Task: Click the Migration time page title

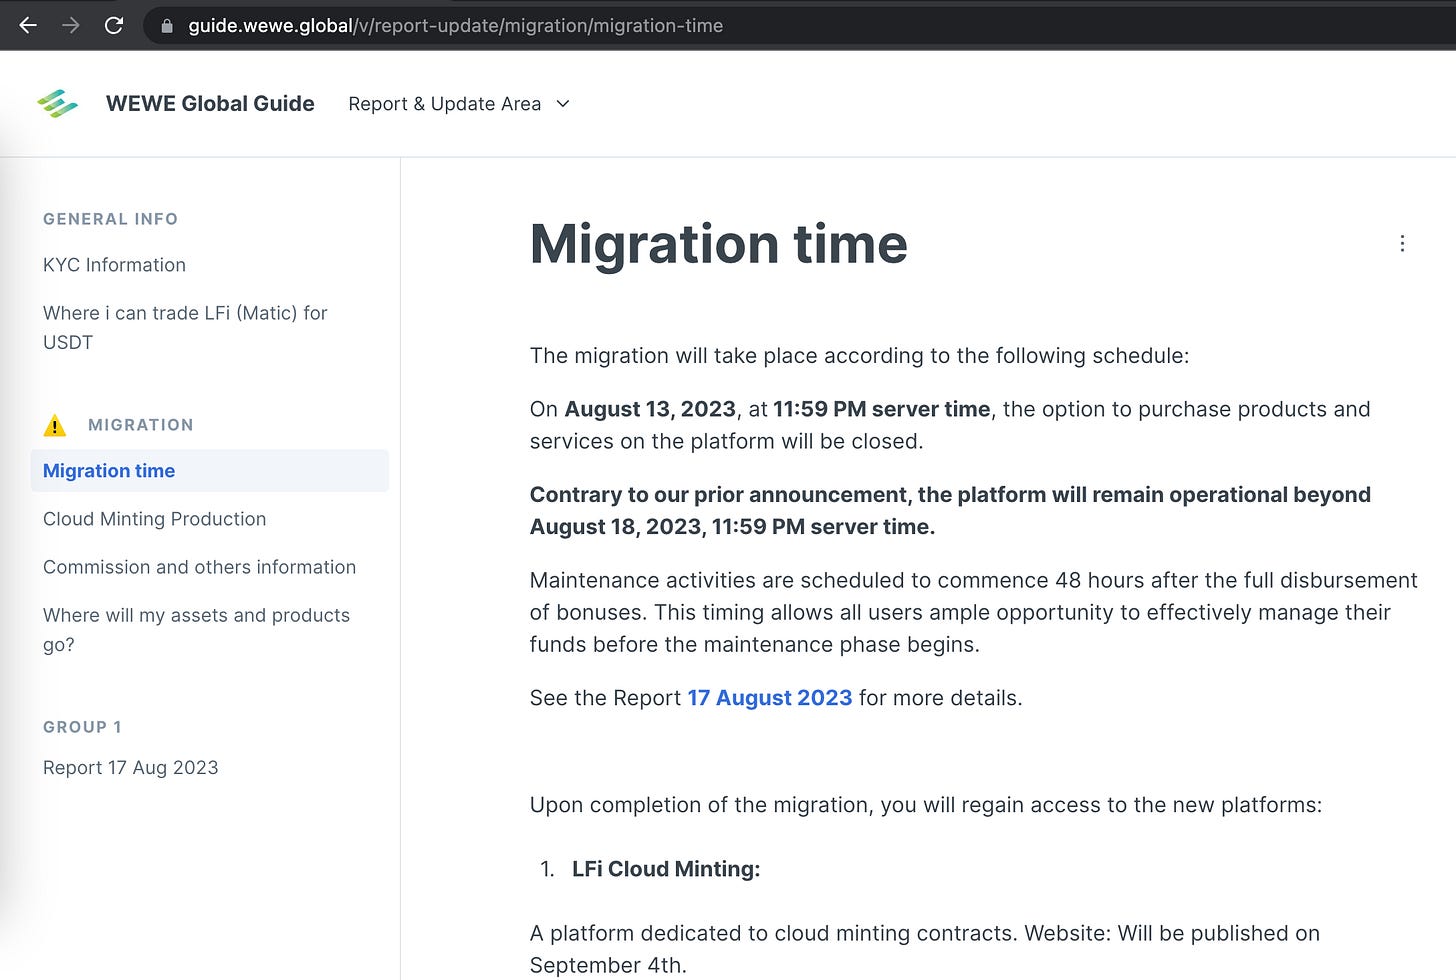Action: point(718,244)
